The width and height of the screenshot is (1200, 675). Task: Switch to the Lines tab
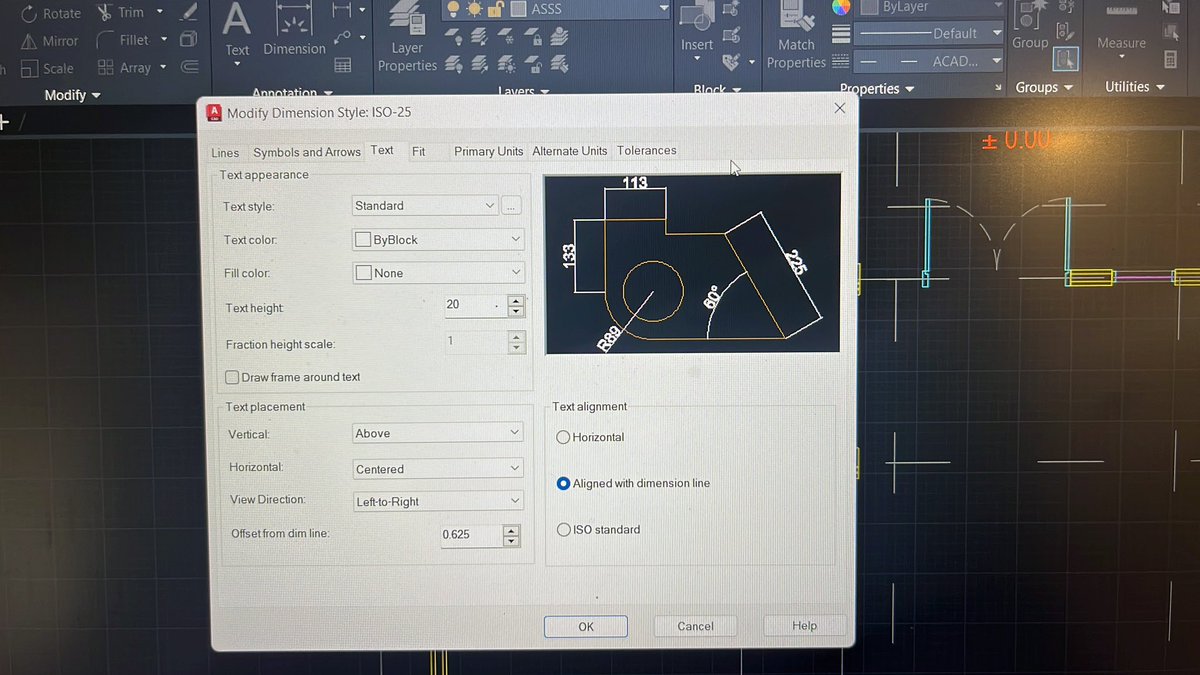click(225, 153)
